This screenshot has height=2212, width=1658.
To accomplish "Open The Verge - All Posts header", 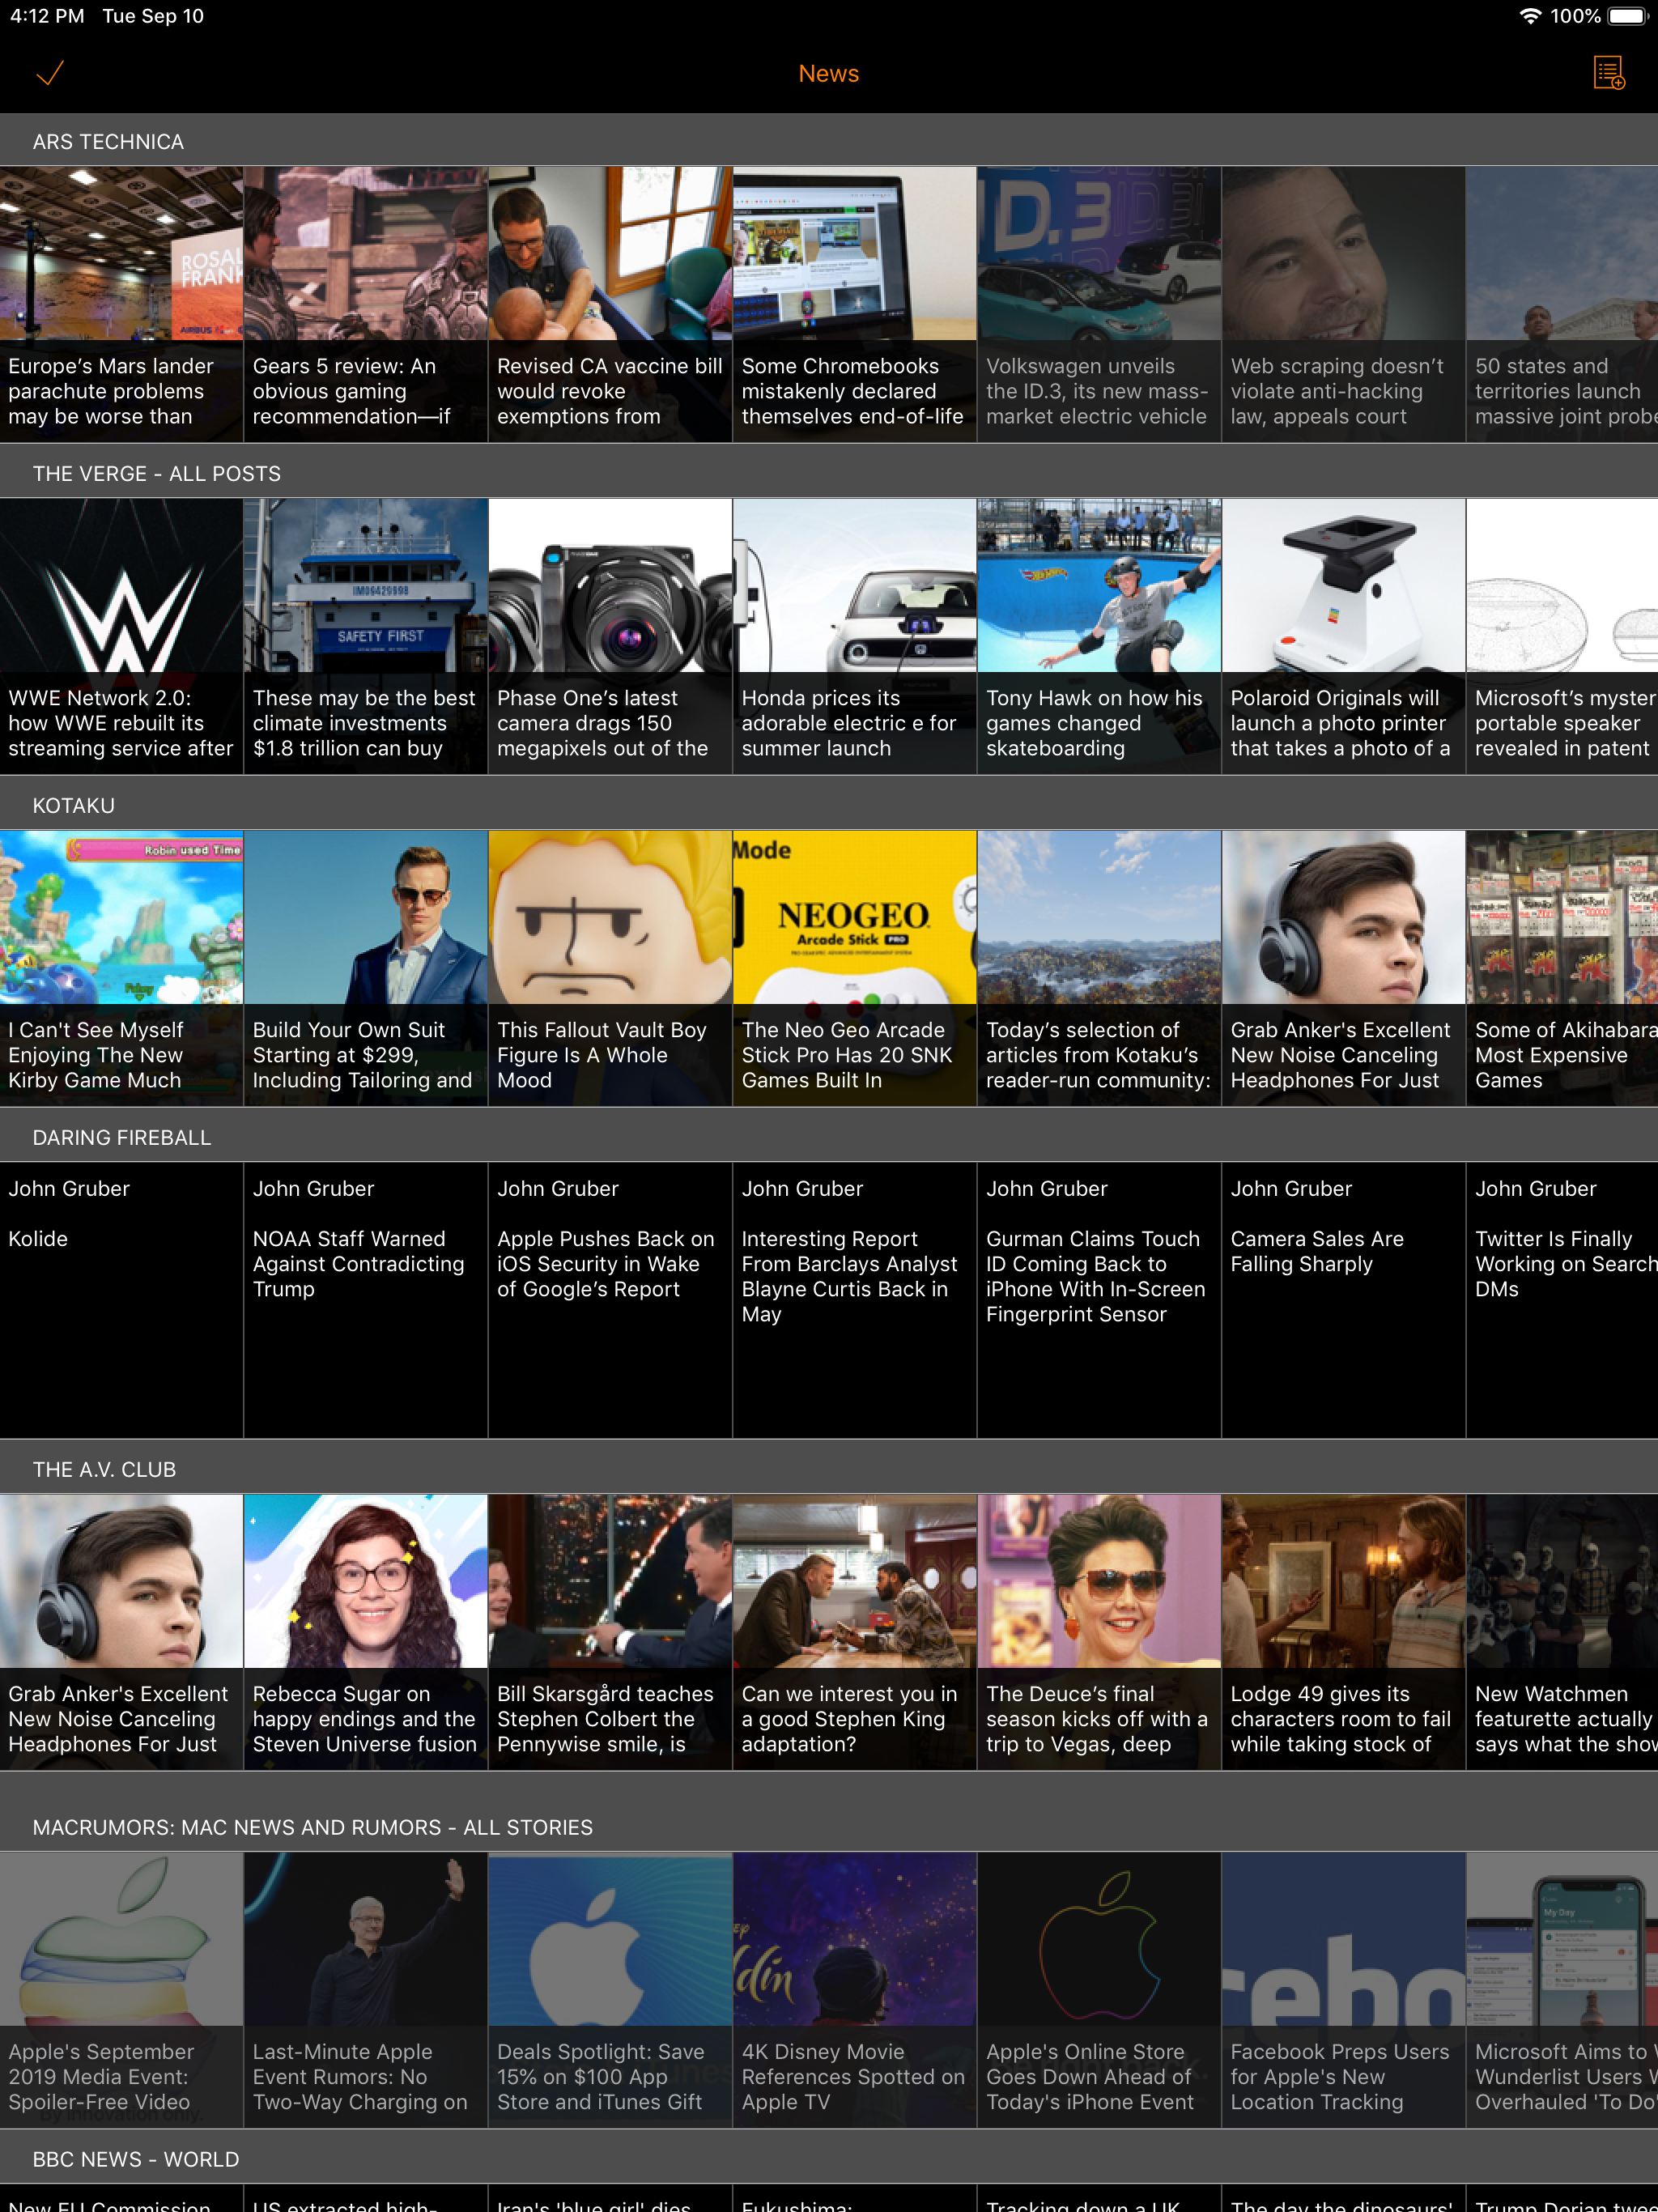I will tap(156, 473).
